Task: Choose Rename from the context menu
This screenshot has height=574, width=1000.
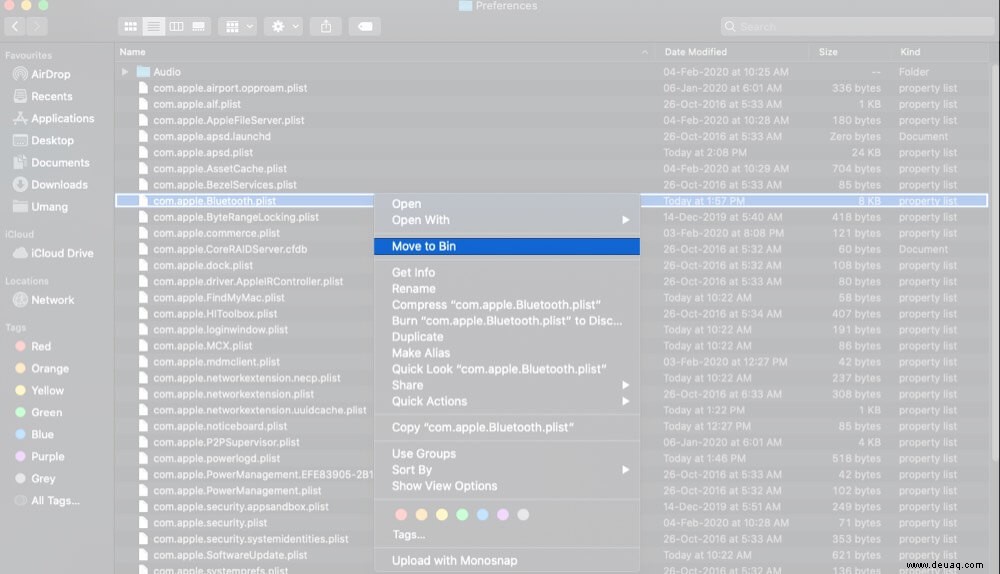Action: [x=507, y=288]
